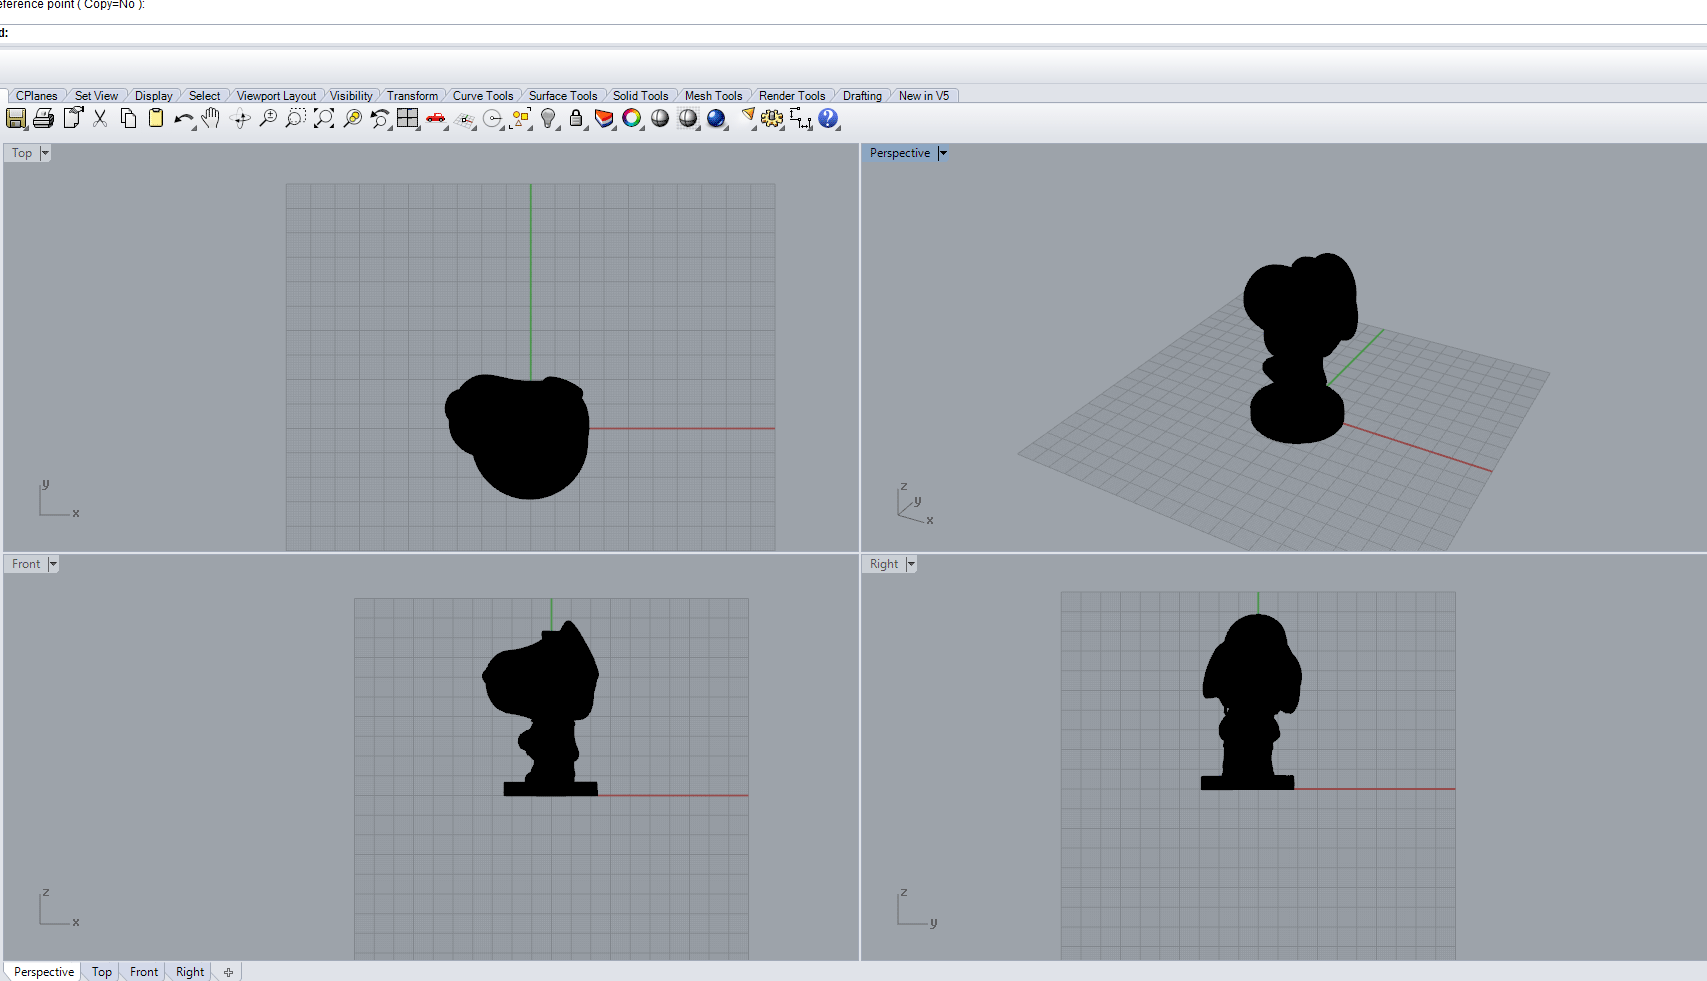Click the Hide objects lightbulb icon
This screenshot has height=981, width=1707.
click(549, 118)
